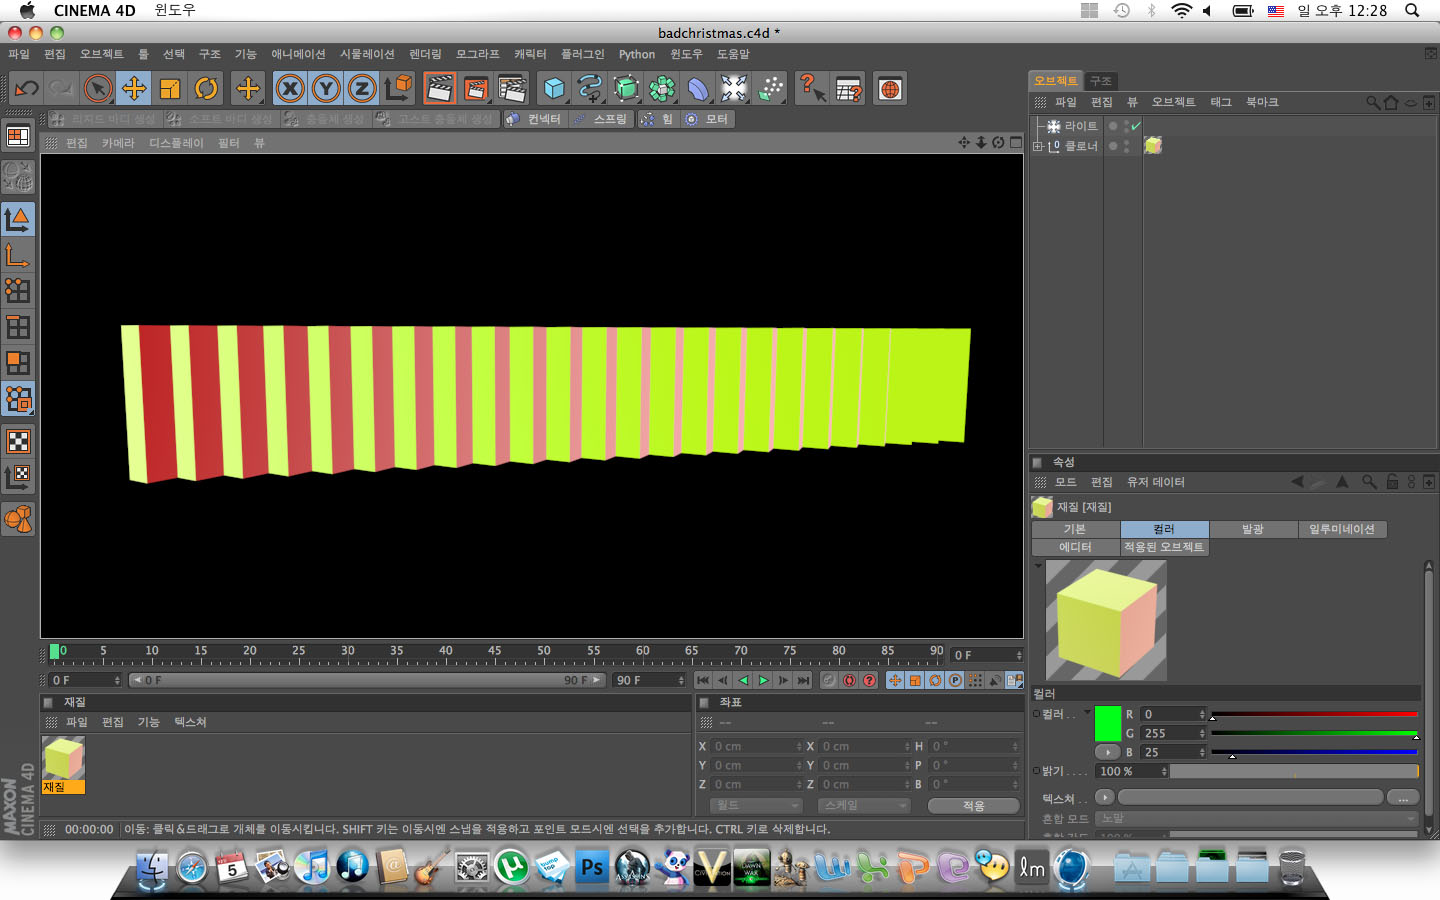Click the green color swatch
This screenshot has height=900, width=1440.
(x=1108, y=723)
